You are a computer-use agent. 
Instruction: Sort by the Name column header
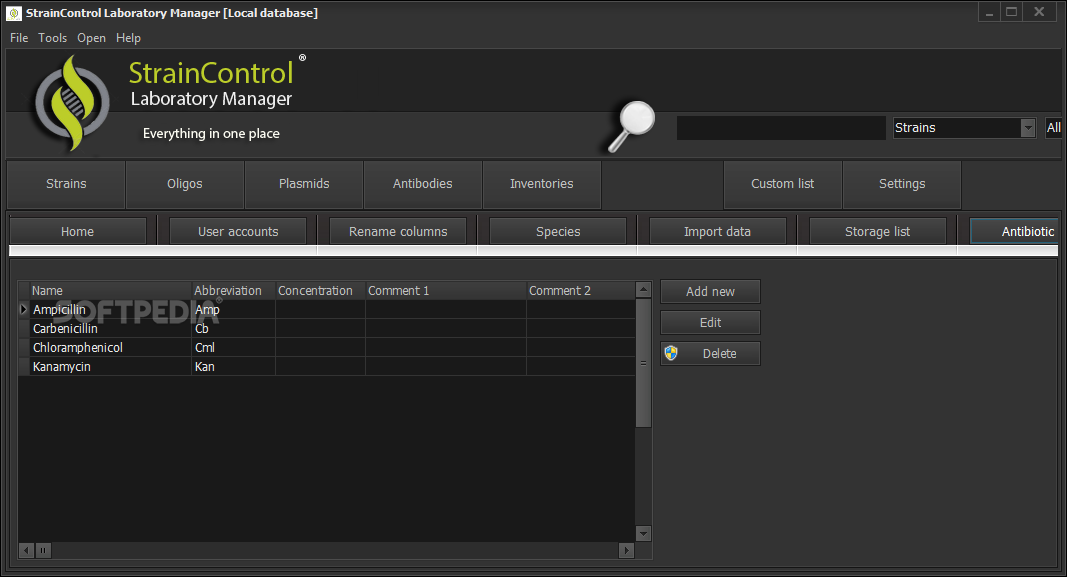pos(111,291)
